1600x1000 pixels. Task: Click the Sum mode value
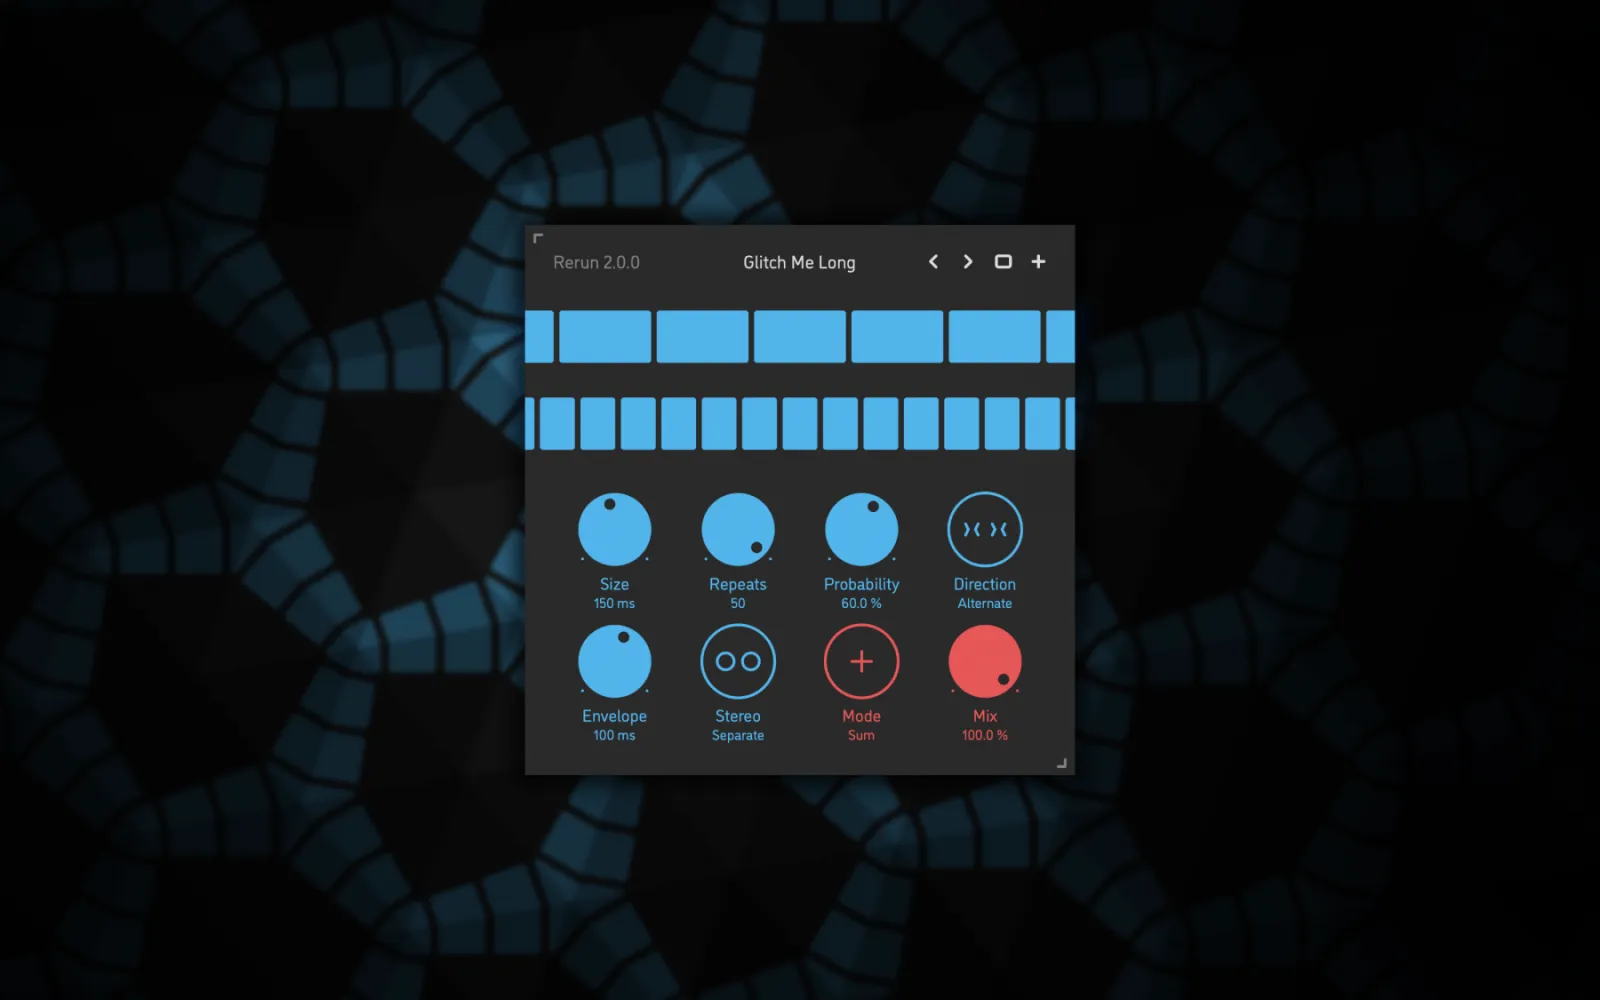861,736
